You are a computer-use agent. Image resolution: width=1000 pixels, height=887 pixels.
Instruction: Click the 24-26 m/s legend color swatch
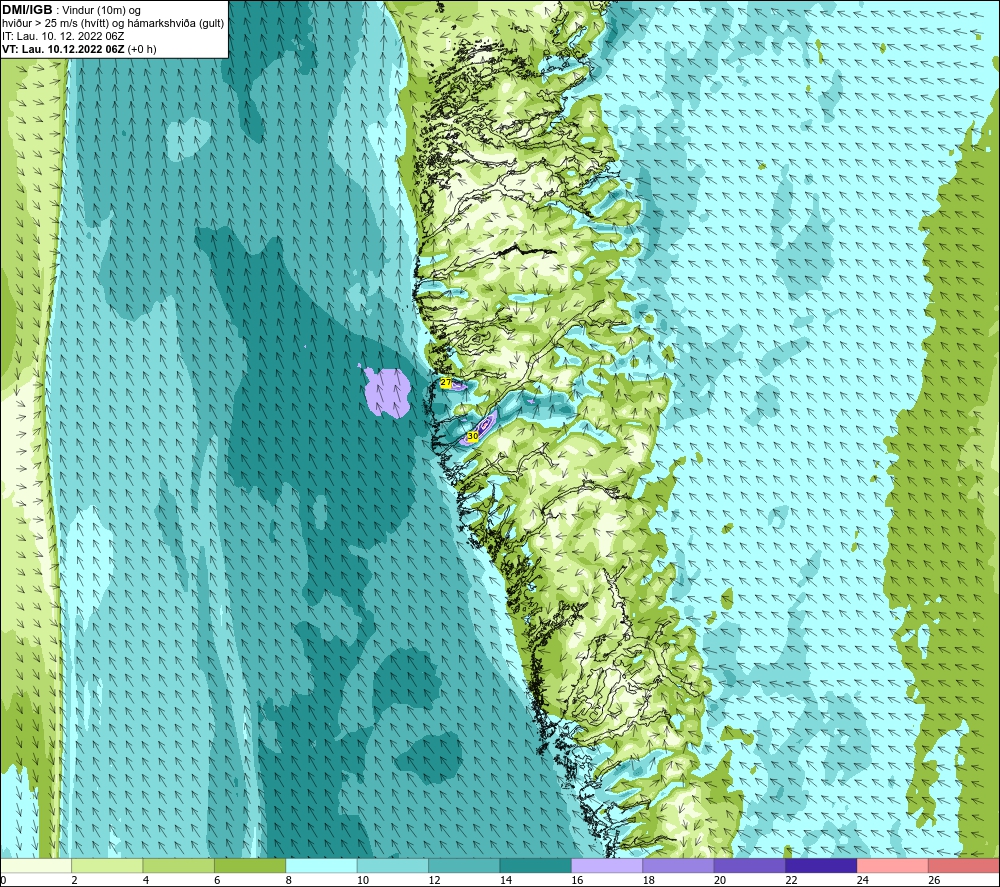[893, 865]
